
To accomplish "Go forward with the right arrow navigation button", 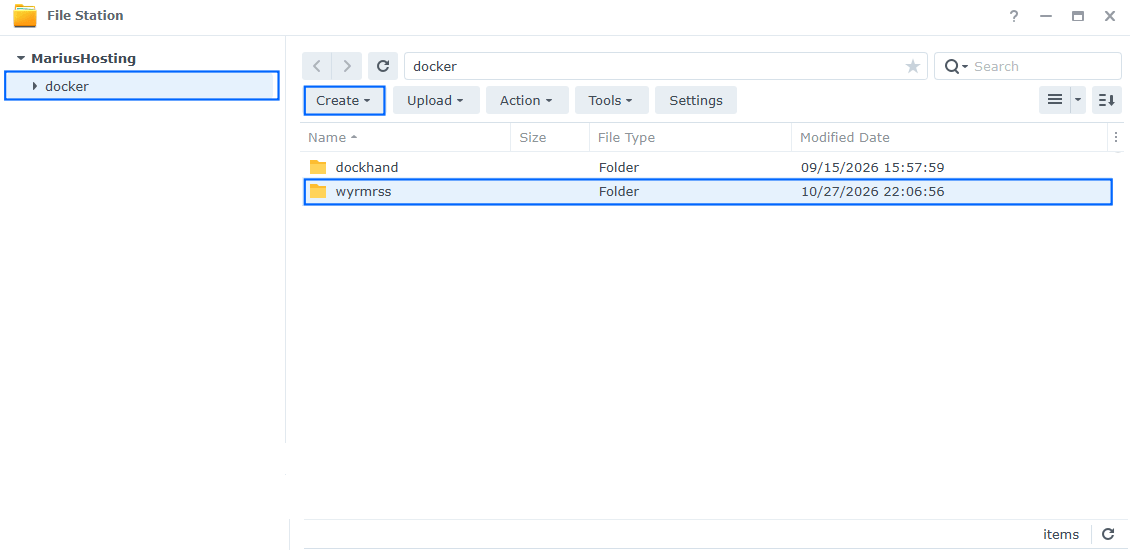I will 347,66.
